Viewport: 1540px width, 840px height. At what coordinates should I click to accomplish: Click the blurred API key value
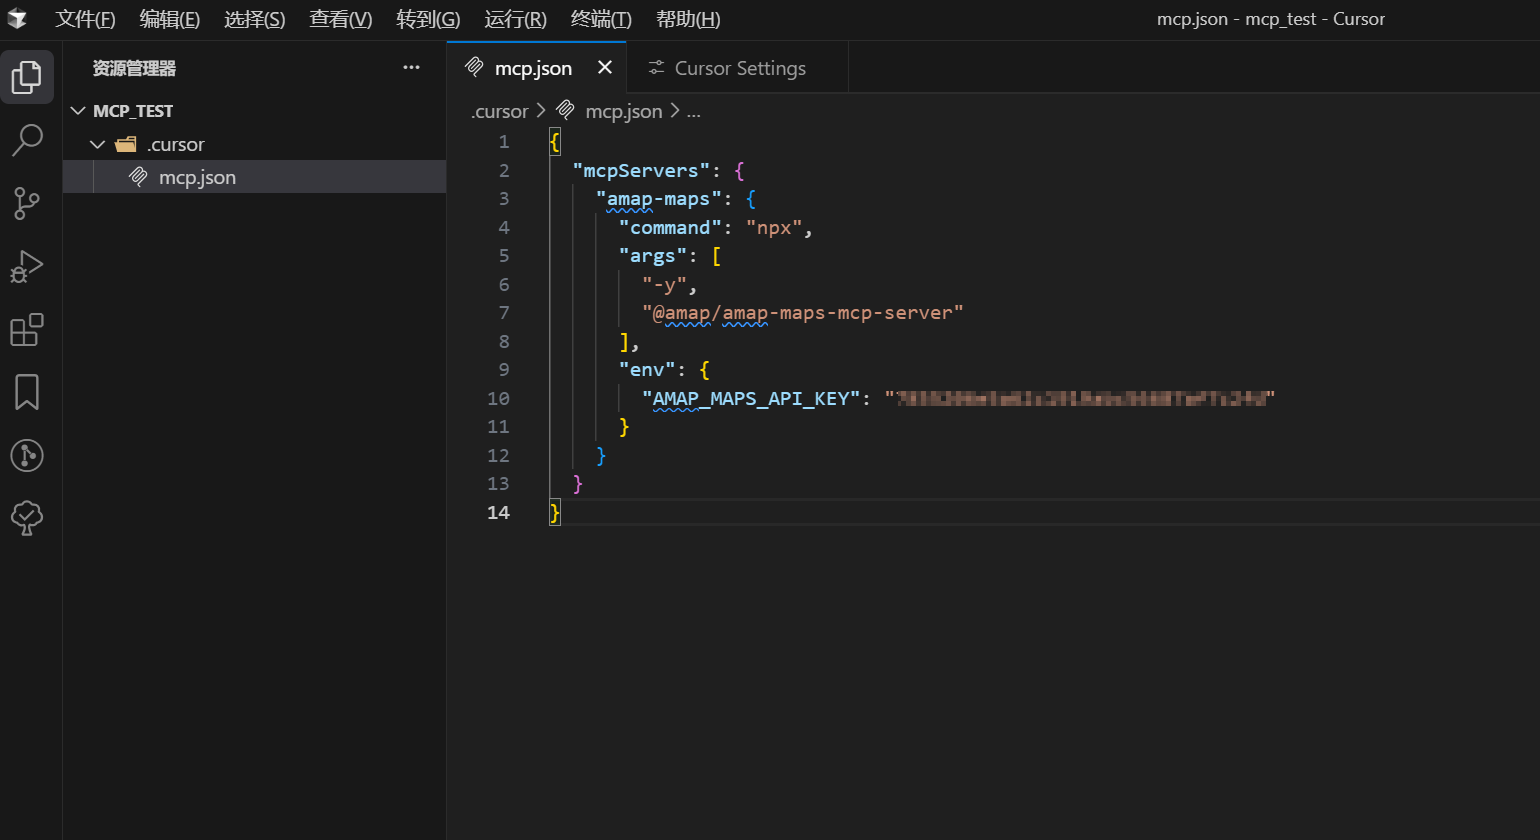pyautogui.click(x=1080, y=398)
